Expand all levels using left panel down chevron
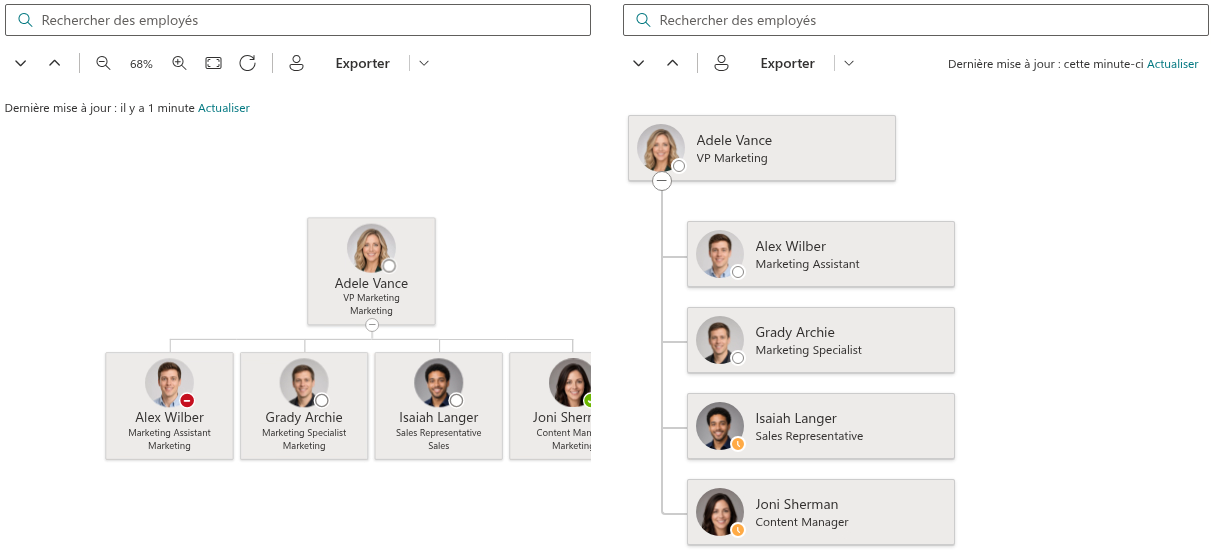 tap(21, 63)
